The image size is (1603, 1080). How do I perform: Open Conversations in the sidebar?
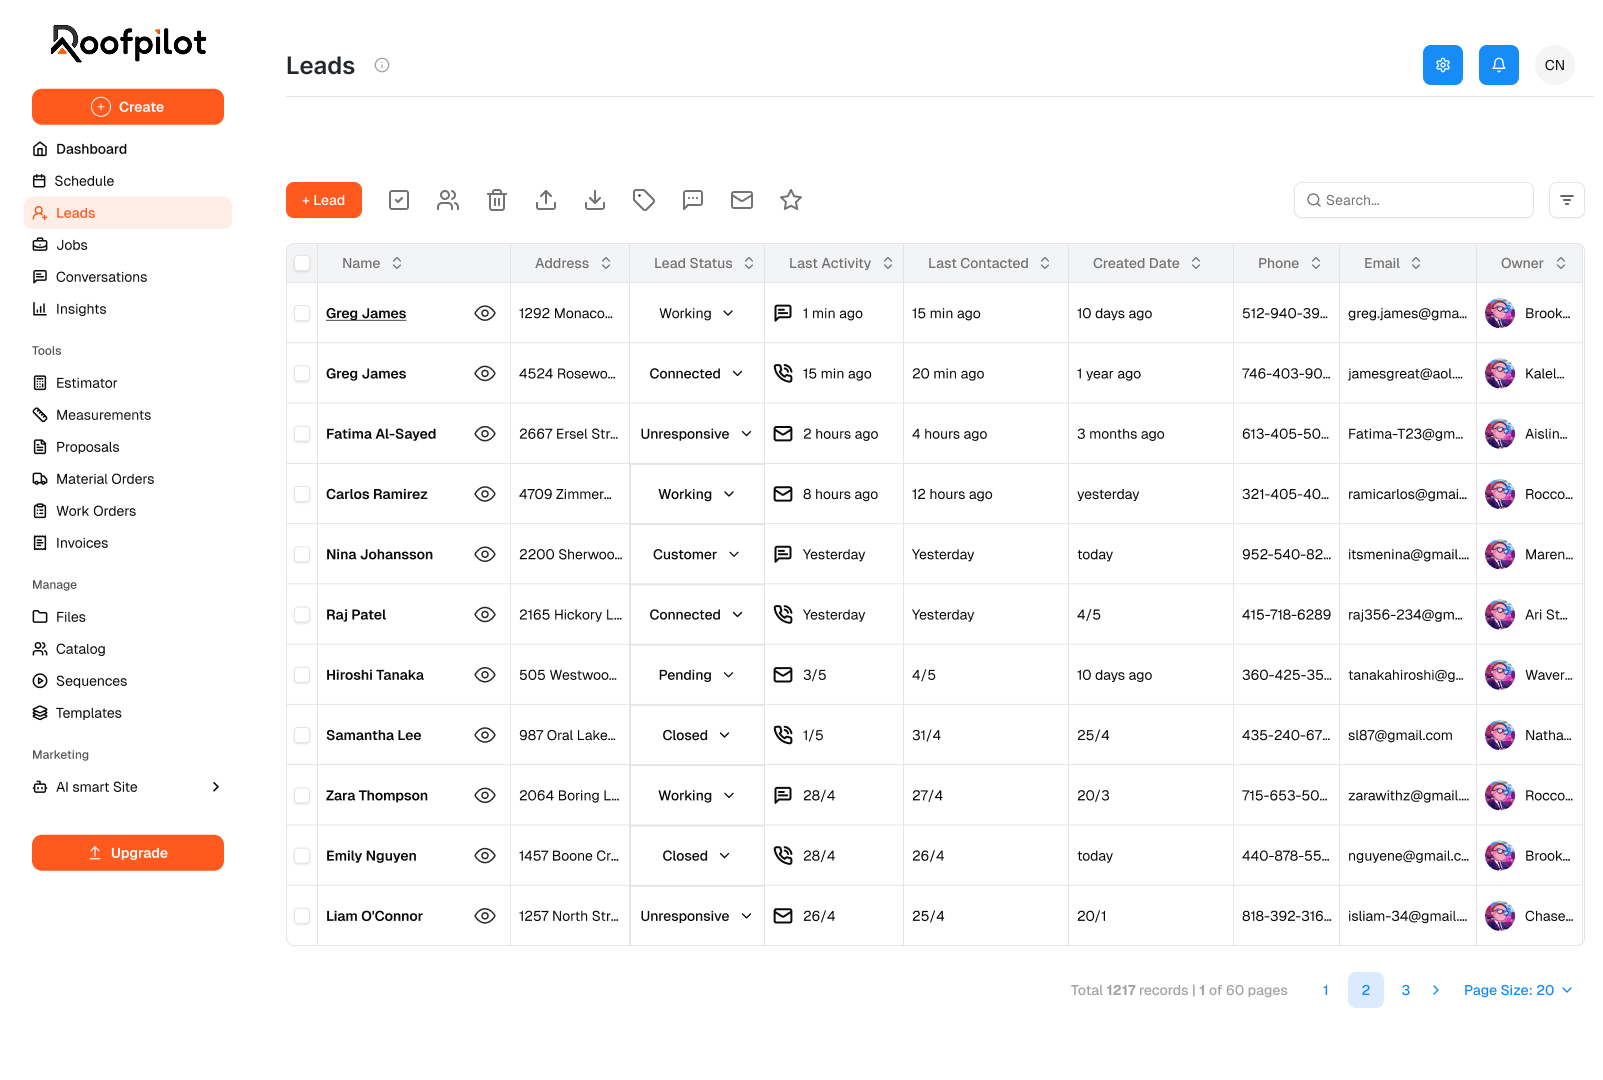coord(128,277)
